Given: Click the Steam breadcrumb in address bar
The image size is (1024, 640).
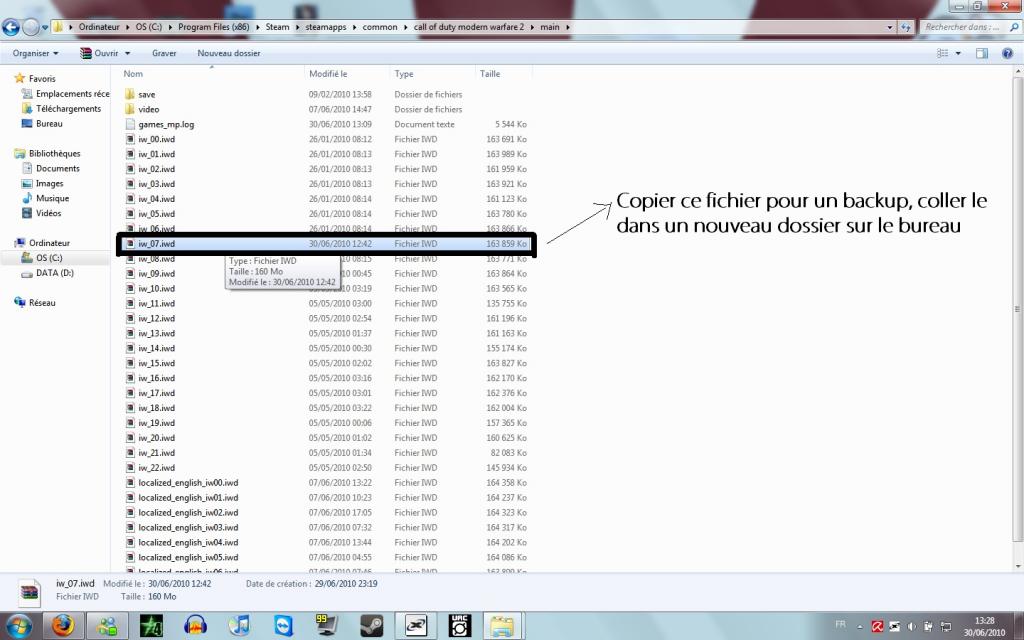Looking at the screenshot, I should click(277, 27).
